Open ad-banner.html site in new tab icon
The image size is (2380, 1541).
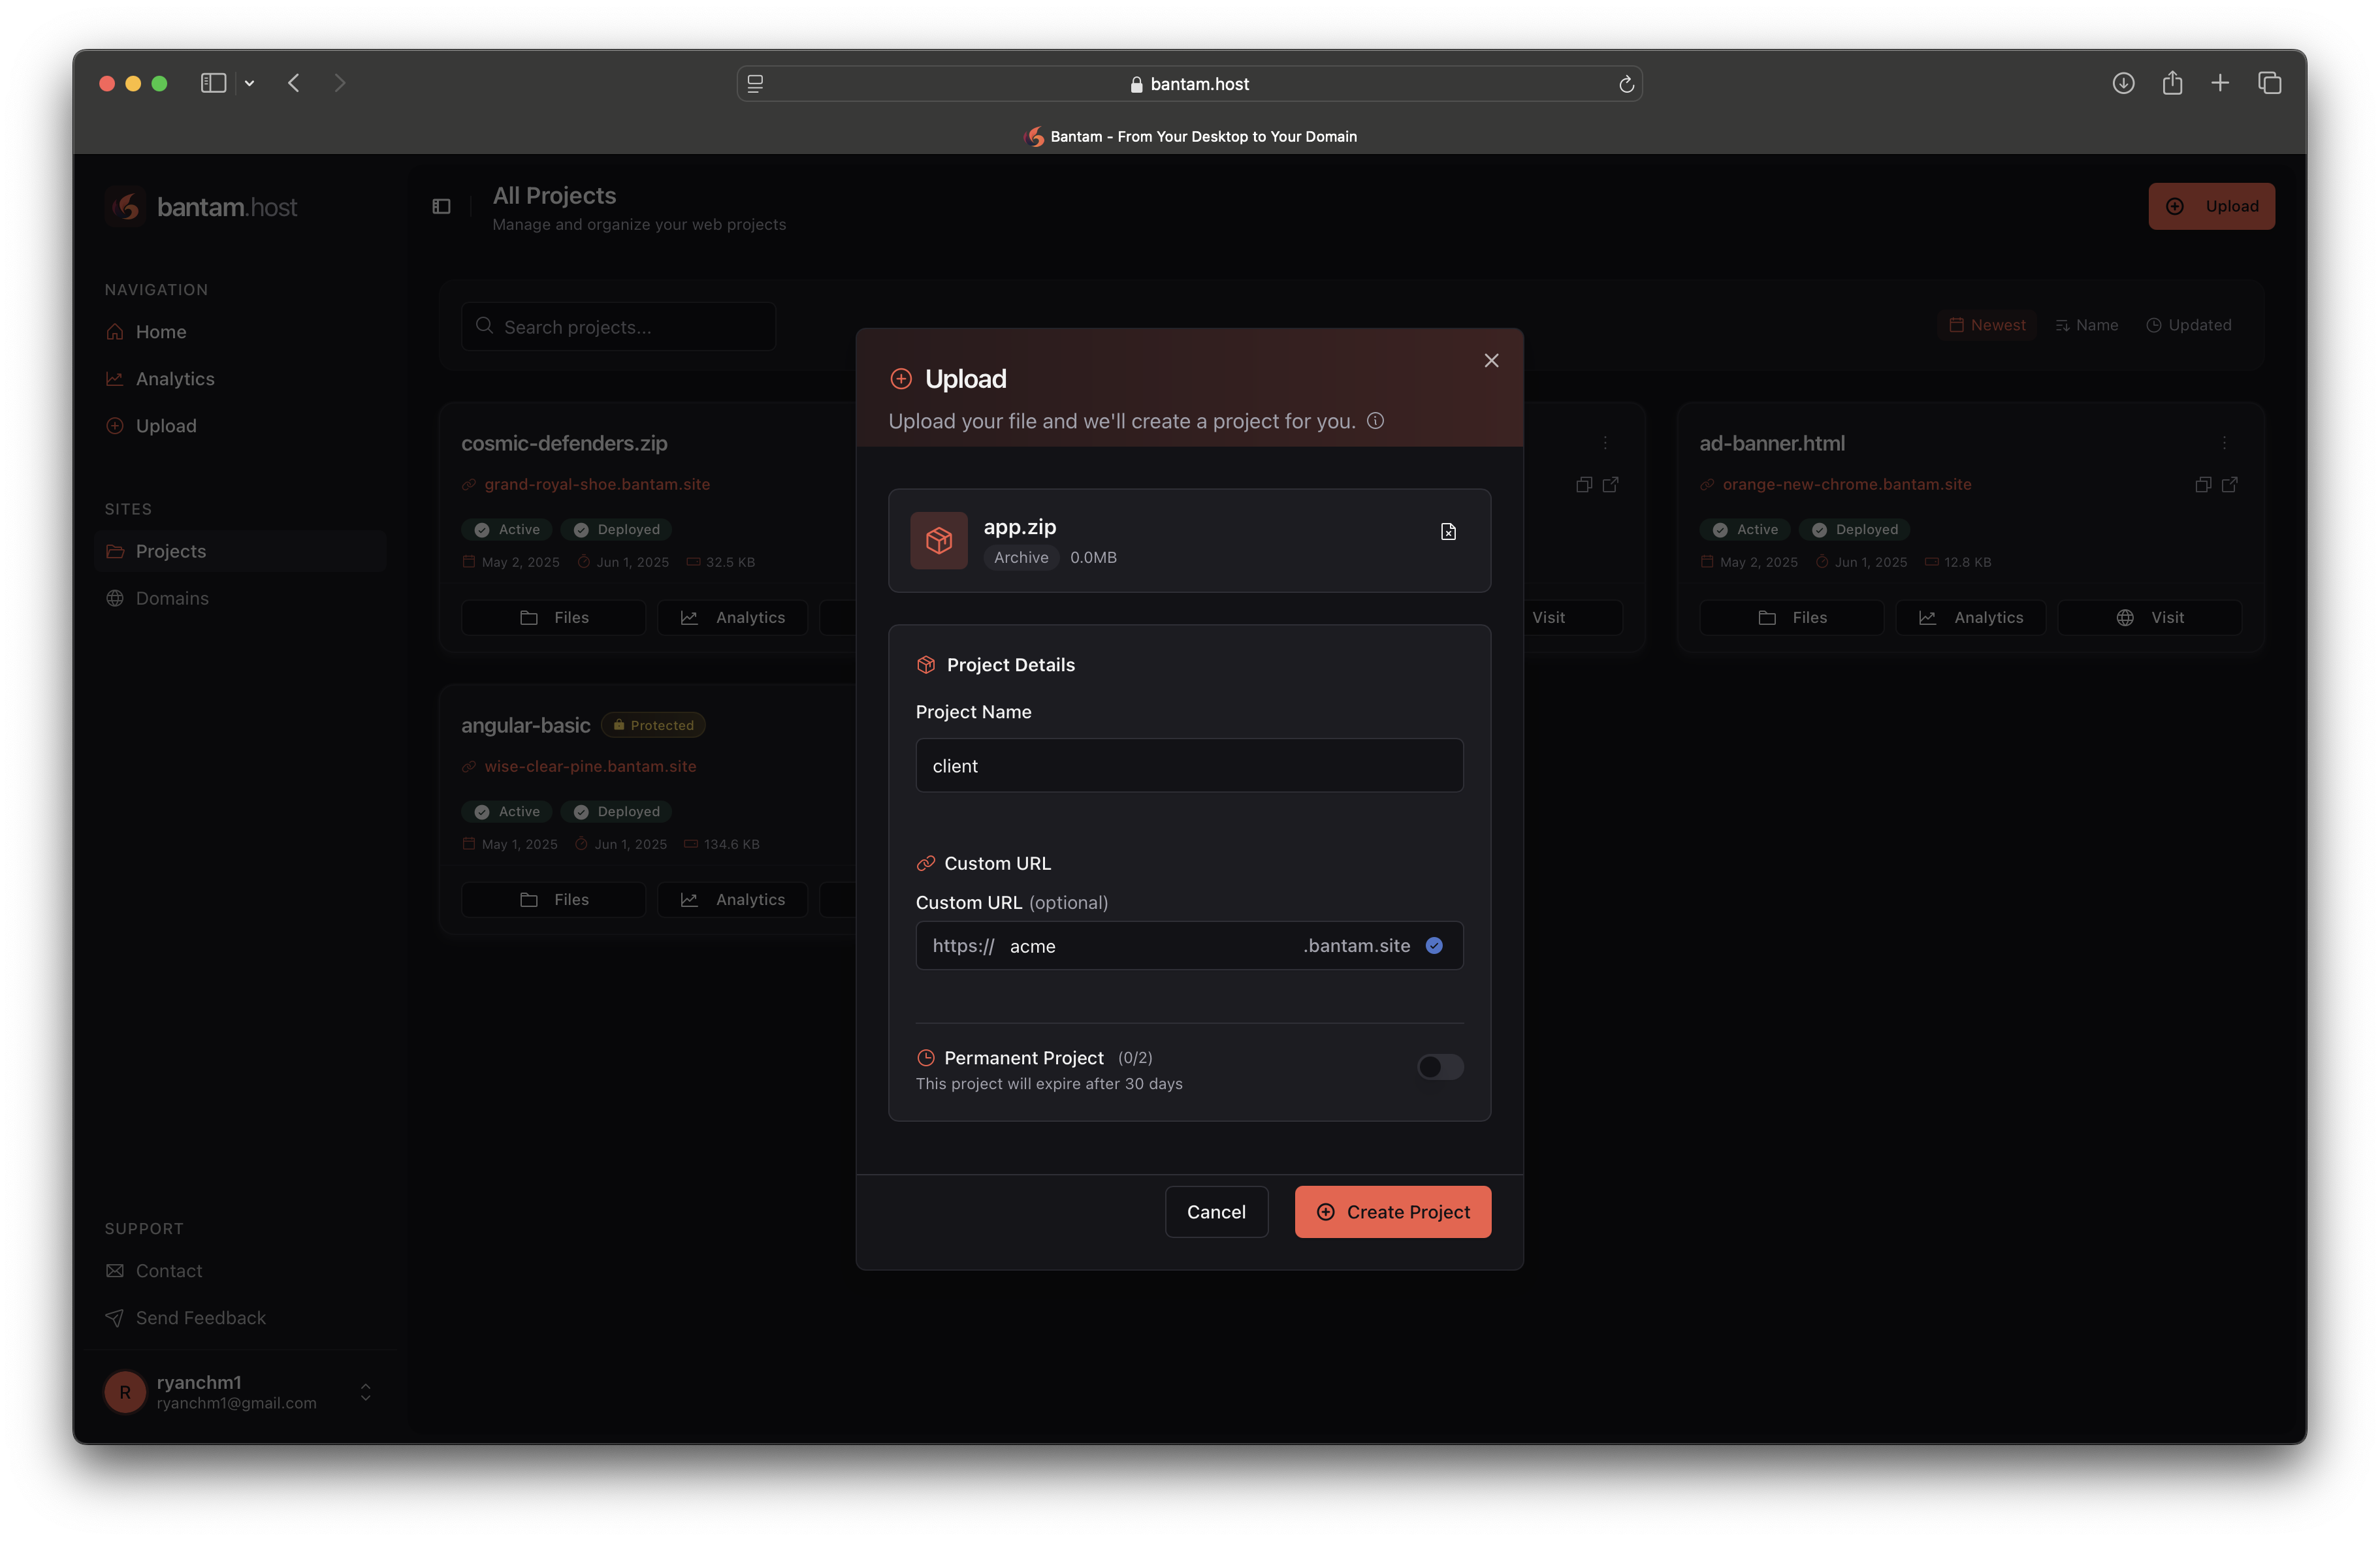[x=2229, y=485]
